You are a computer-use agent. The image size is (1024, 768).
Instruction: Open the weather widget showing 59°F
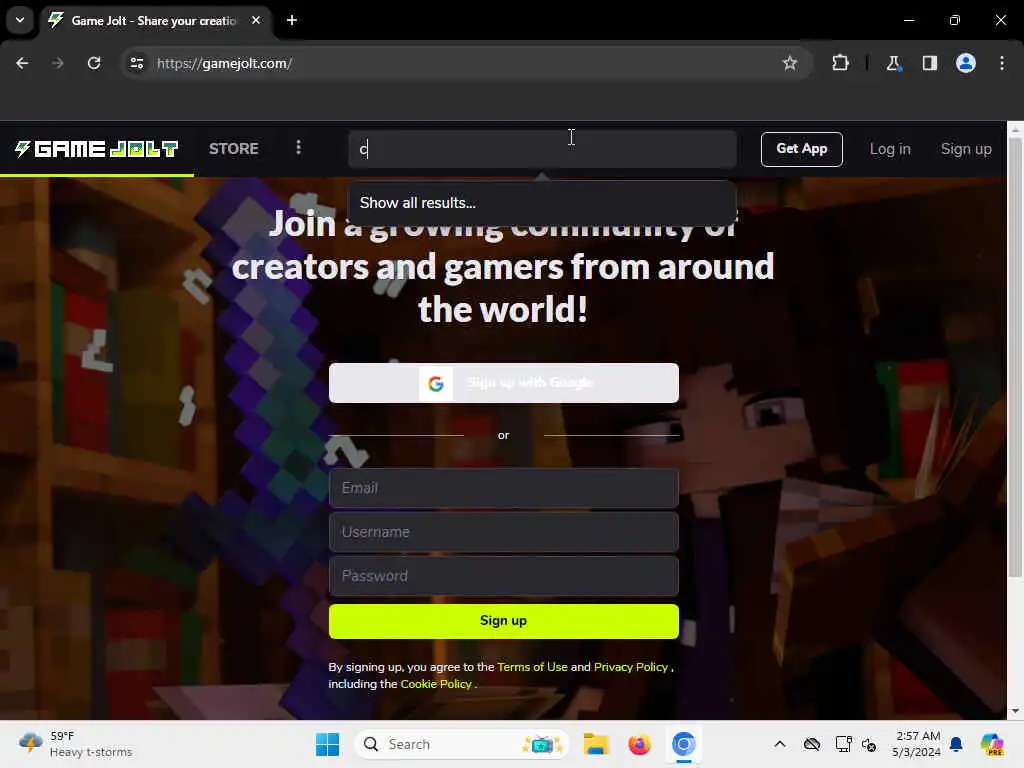(x=75, y=744)
